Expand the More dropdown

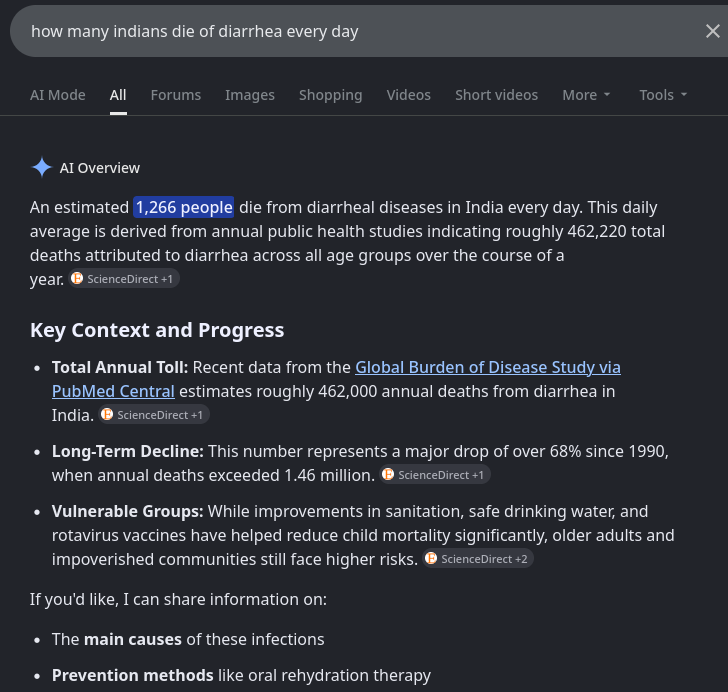click(x=586, y=95)
